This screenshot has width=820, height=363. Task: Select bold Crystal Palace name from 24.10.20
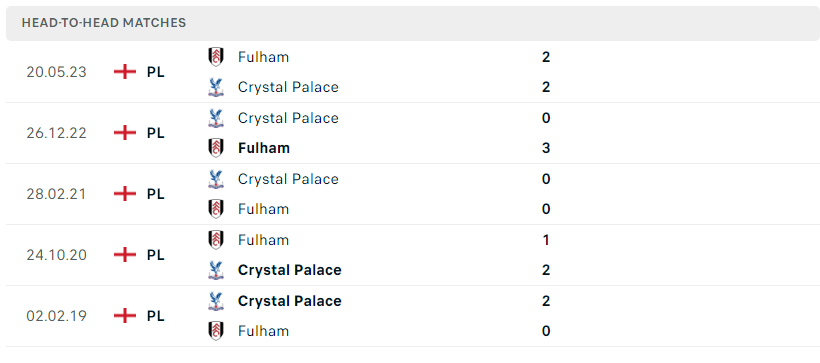pyautogui.click(x=289, y=270)
